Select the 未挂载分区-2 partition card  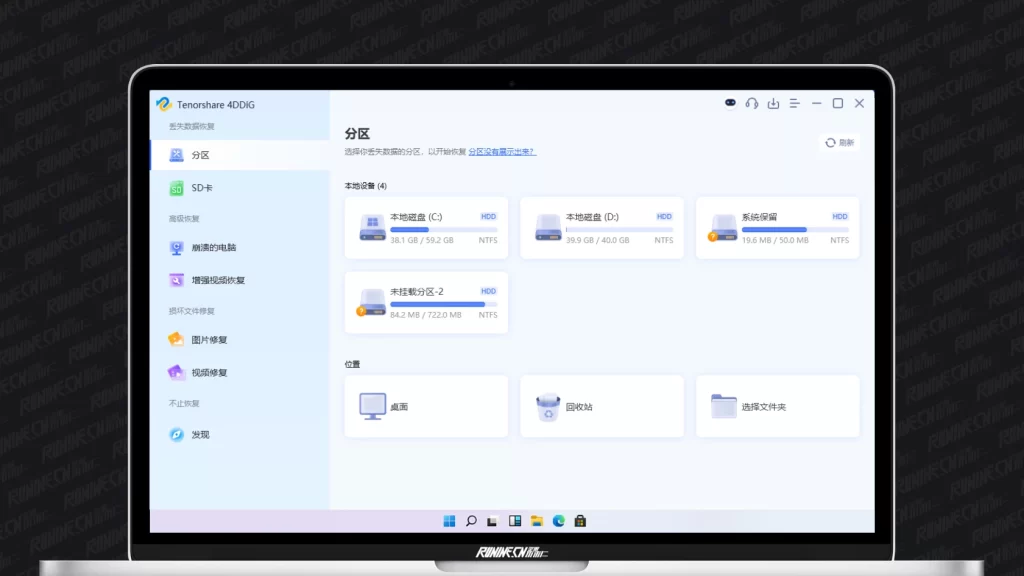[x=426, y=303]
